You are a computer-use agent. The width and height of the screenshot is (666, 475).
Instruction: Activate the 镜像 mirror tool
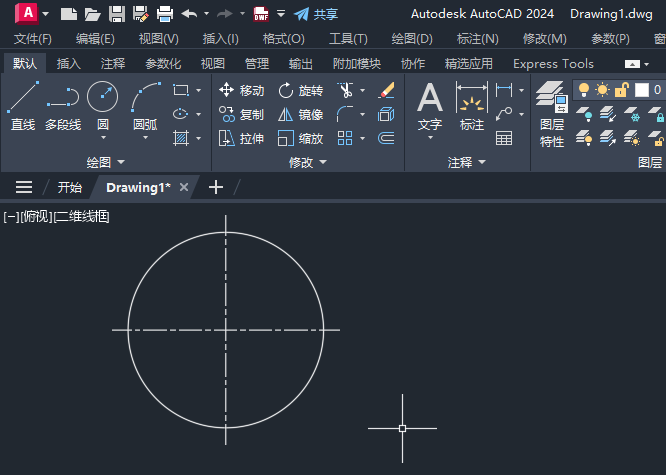click(x=301, y=114)
